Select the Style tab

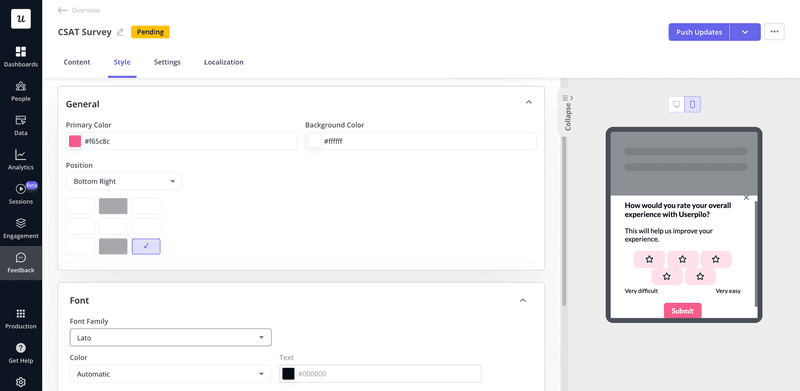[122, 62]
